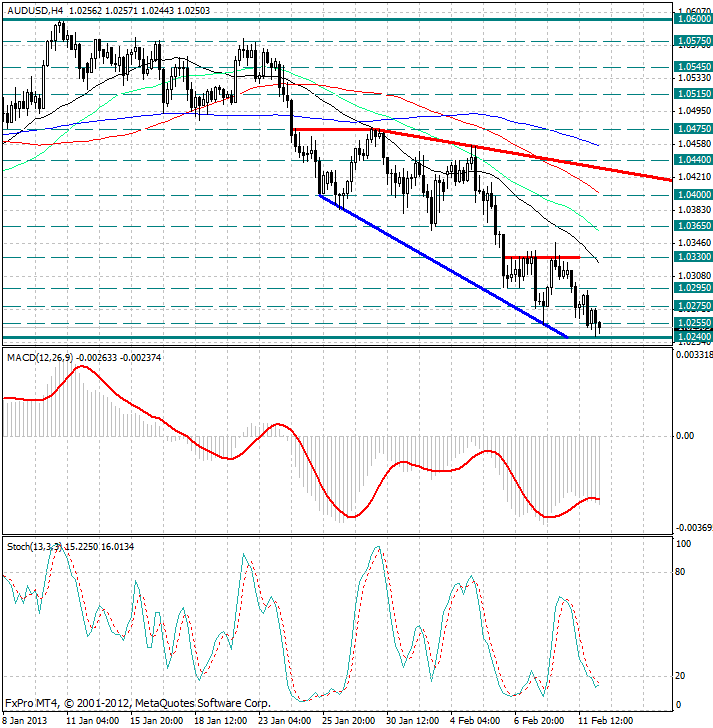Select the 1.03300 price level label
This screenshot has width=713, height=728.
(694, 257)
